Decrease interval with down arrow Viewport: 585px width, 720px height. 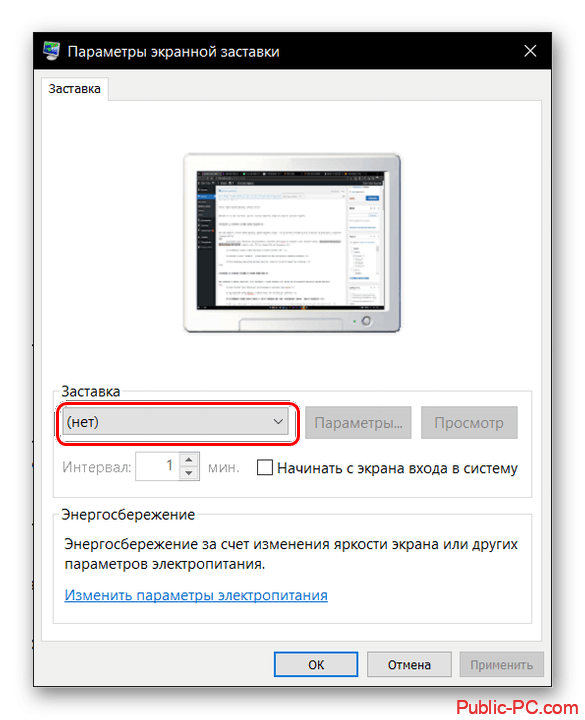click(189, 473)
